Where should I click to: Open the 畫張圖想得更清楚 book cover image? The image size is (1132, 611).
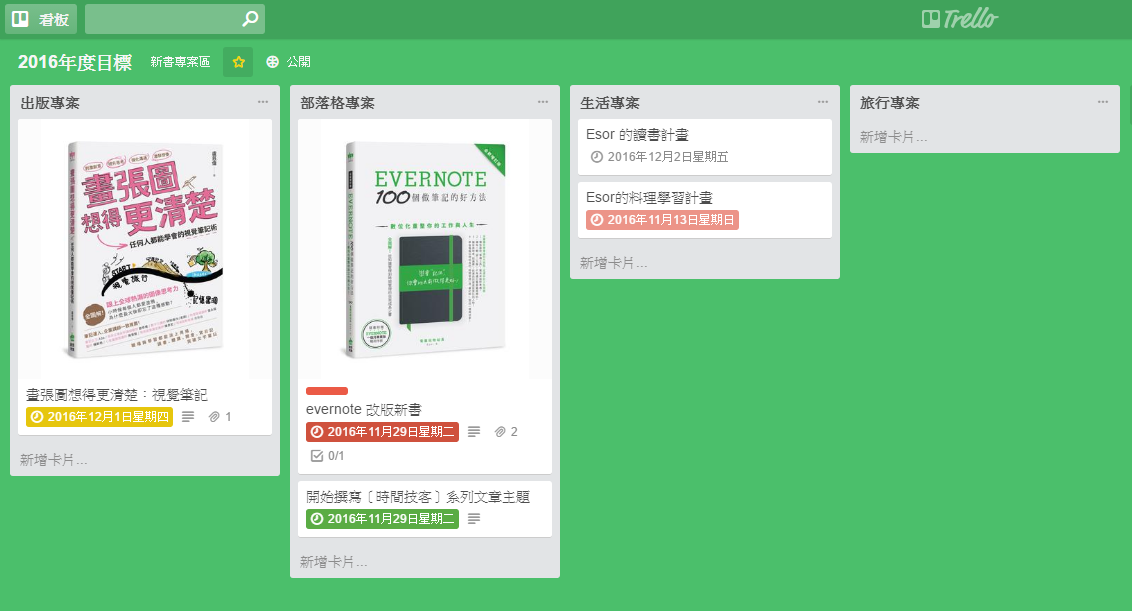[145, 249]
